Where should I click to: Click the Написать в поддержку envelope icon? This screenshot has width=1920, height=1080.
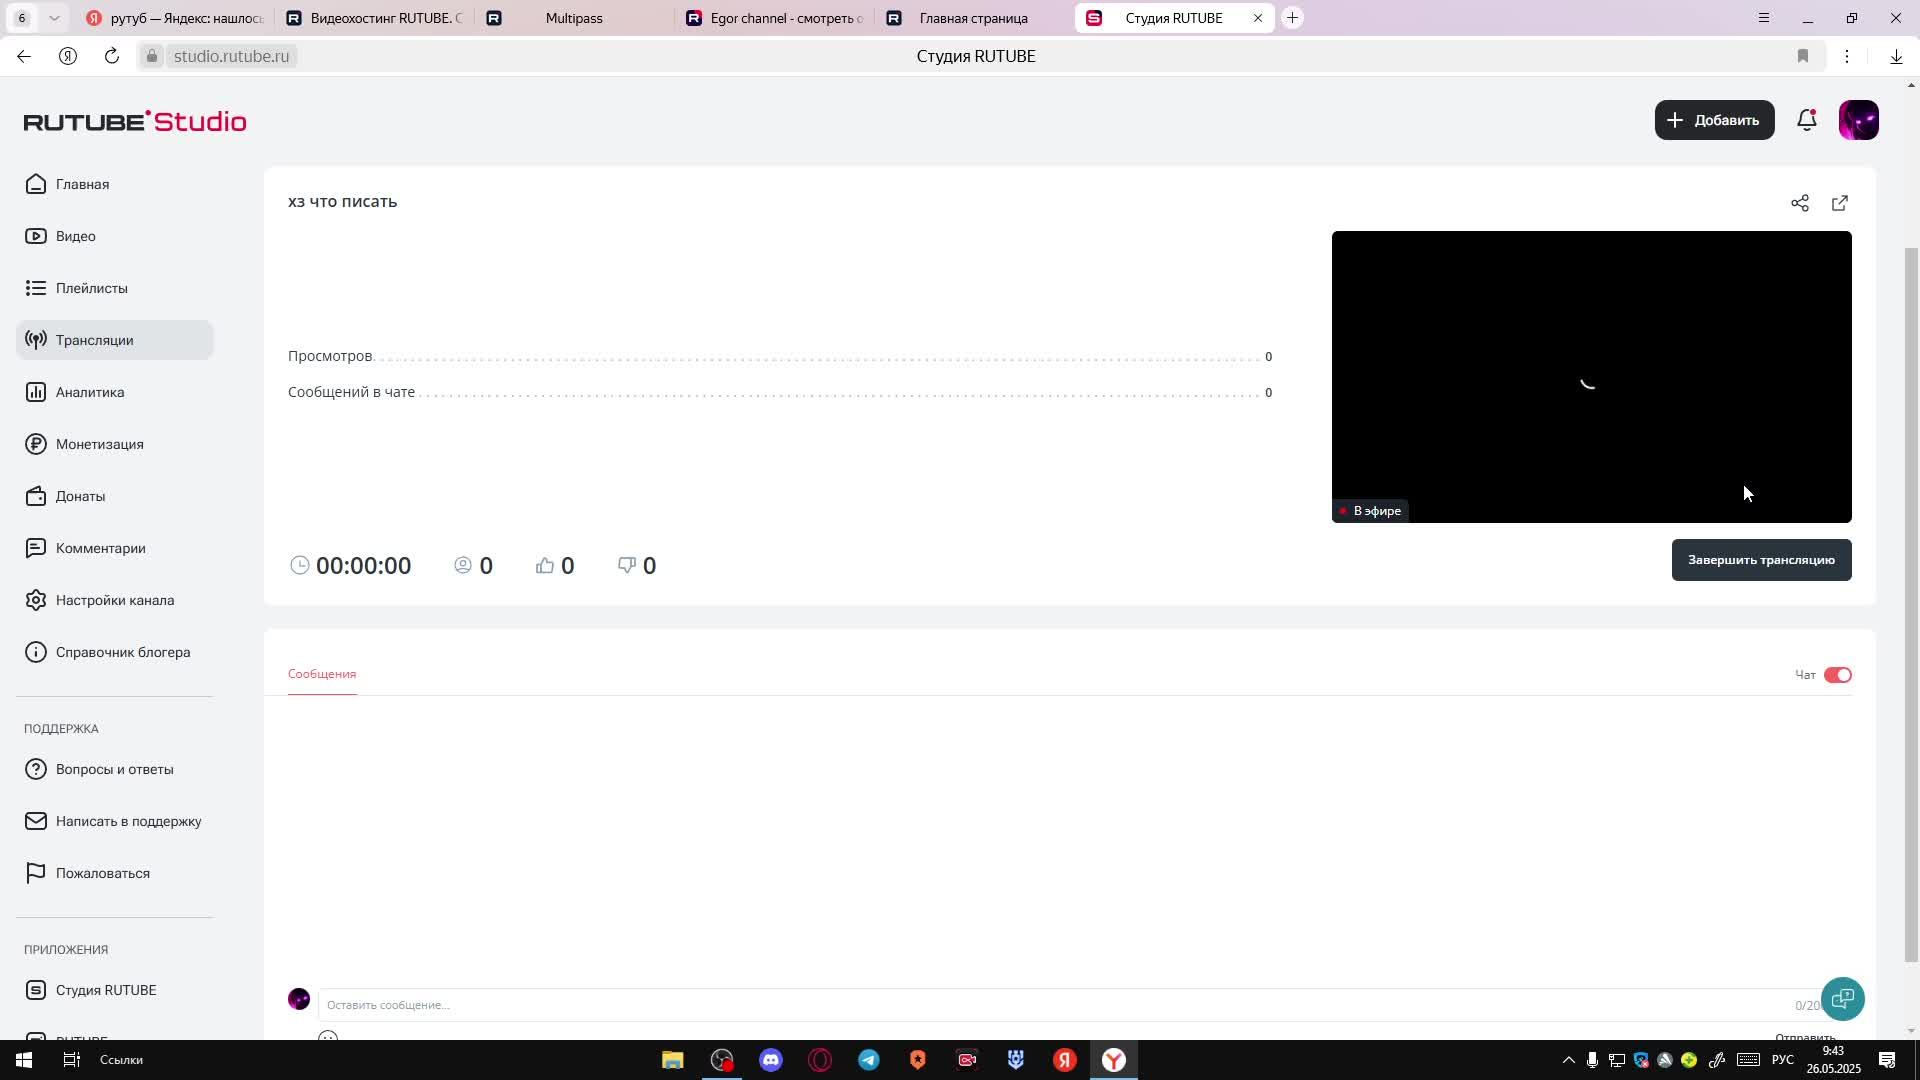(36, 821)
